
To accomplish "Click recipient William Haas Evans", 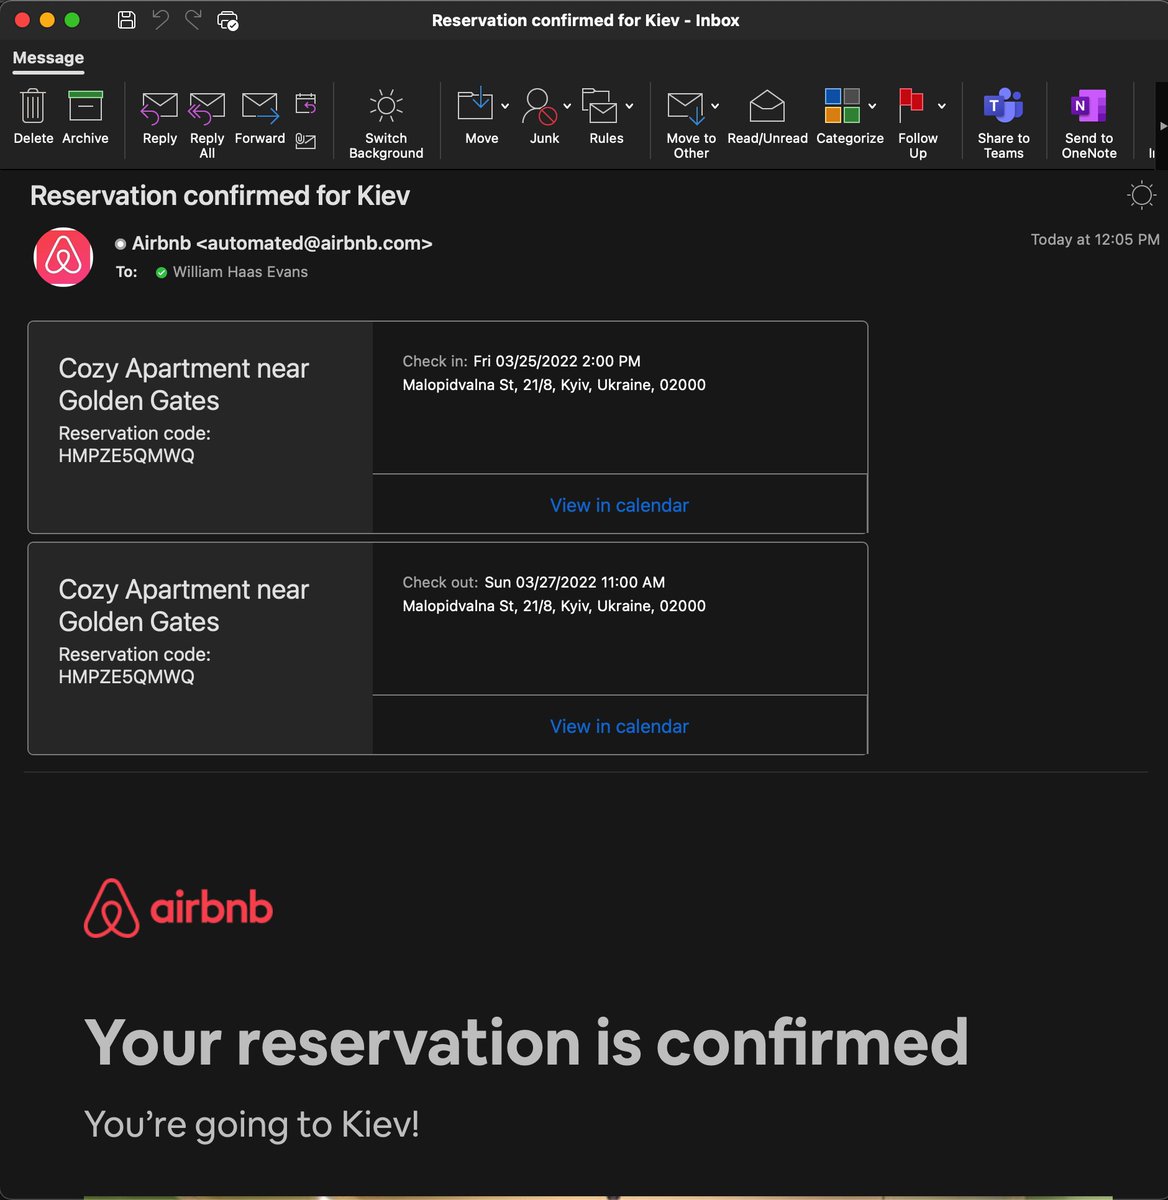I will click(x=240, y=272).
